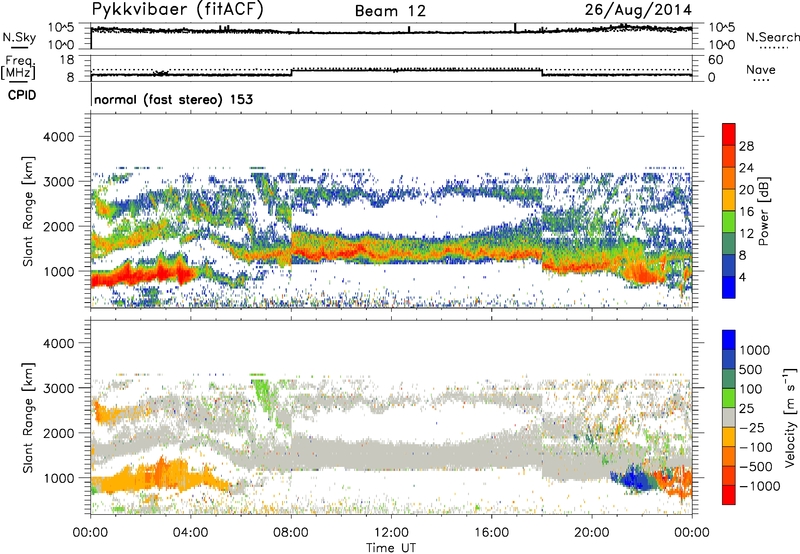The width and height of the screenshot is (800, 554).
Task: Click the "3000" tick of the velocity panel
Action: coord(58,388)
